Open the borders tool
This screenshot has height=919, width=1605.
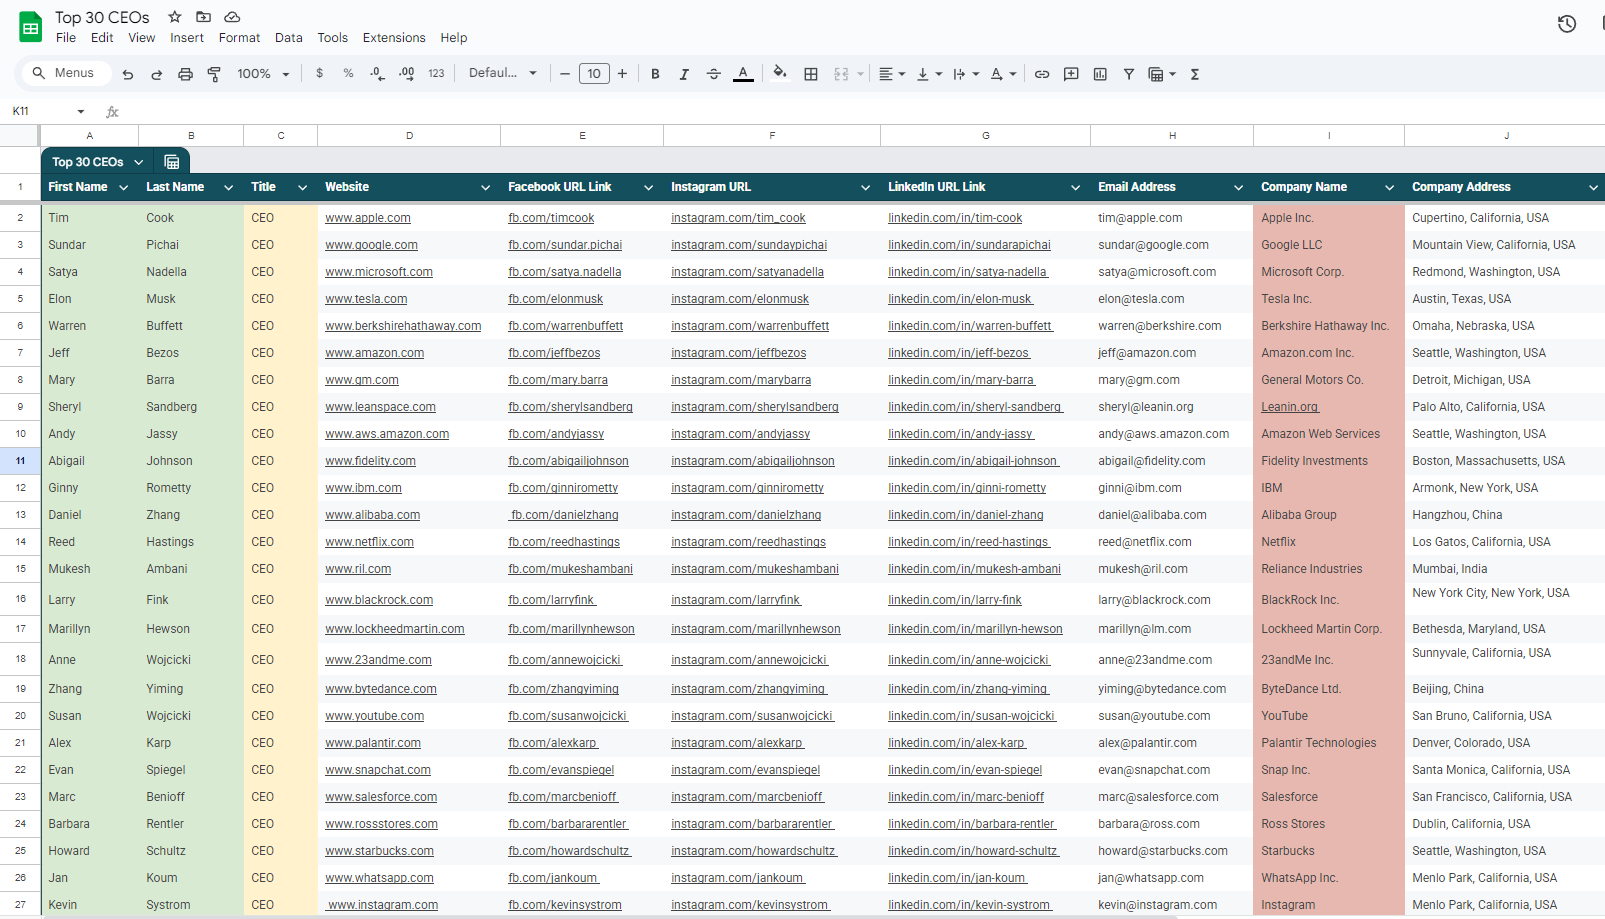[811, 74]
